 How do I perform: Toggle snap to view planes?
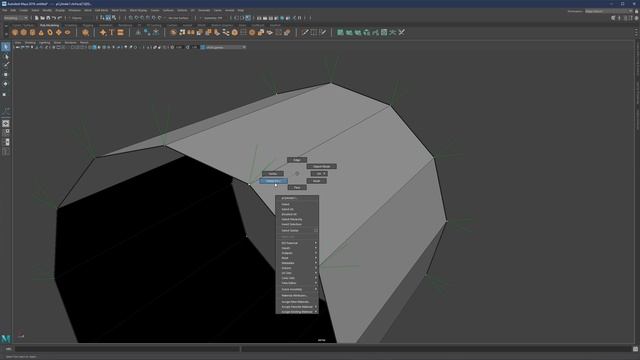point(154,18)
